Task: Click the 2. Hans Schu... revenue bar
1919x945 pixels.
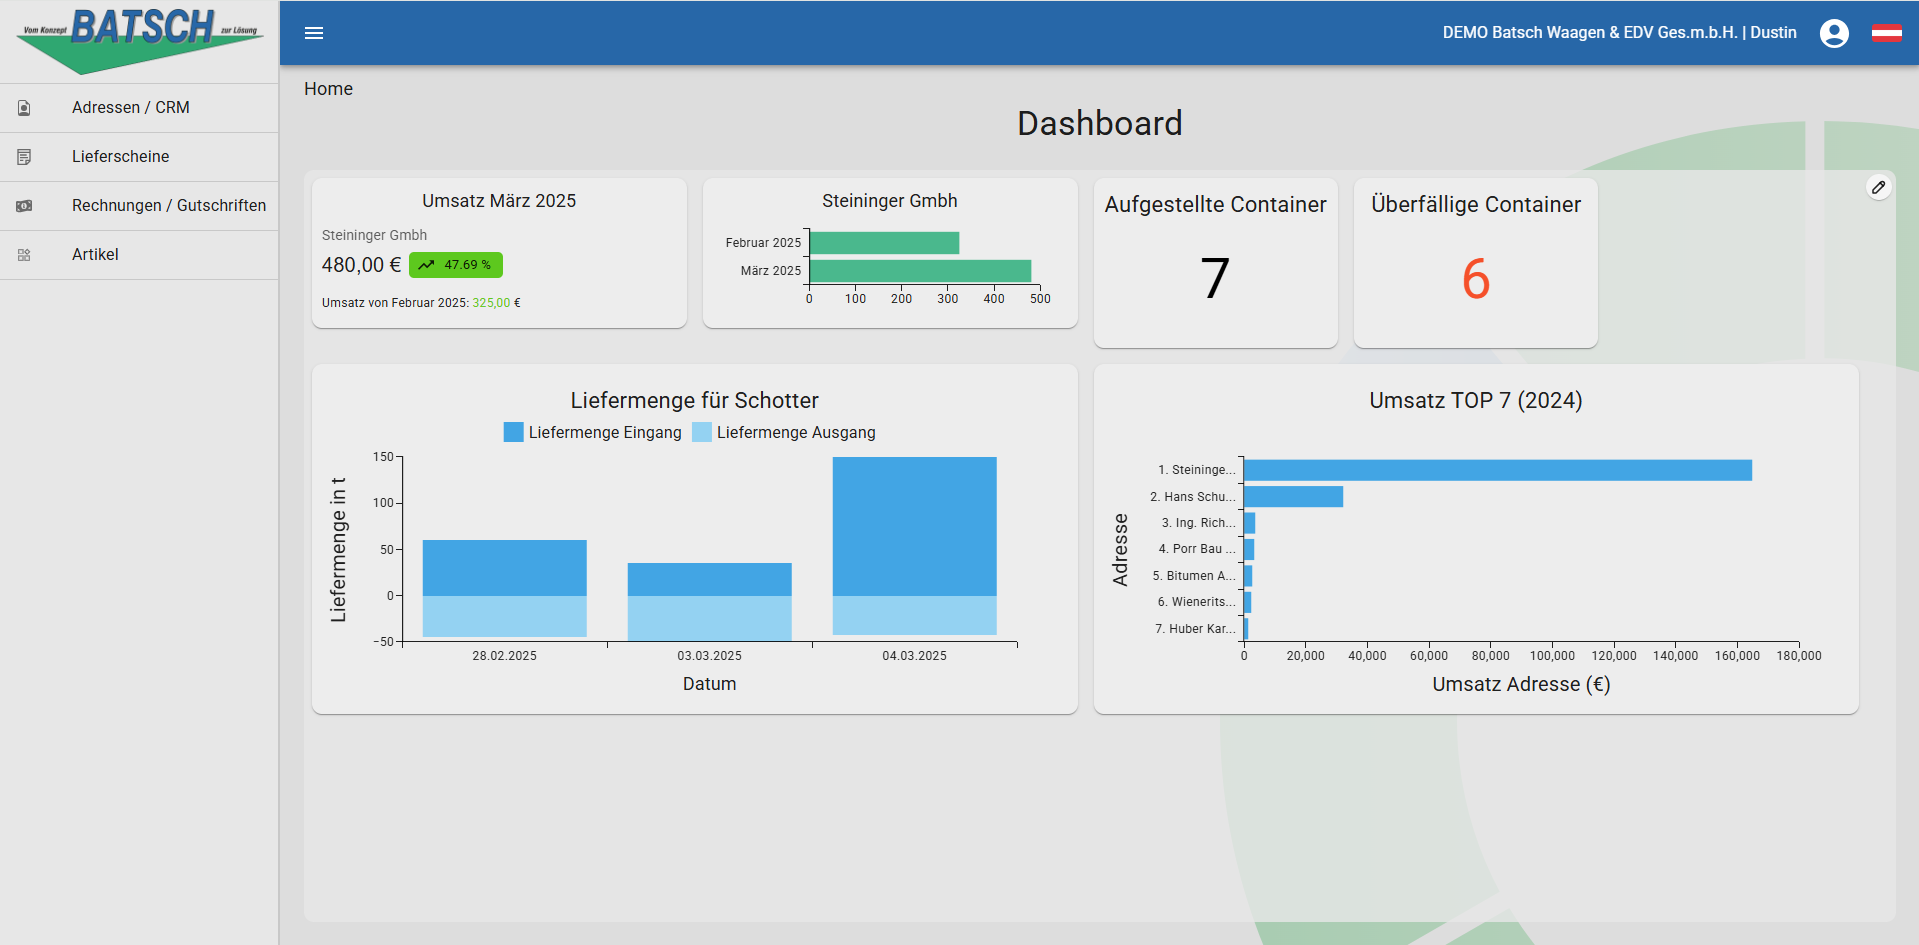Action: tap(1293, 497)
